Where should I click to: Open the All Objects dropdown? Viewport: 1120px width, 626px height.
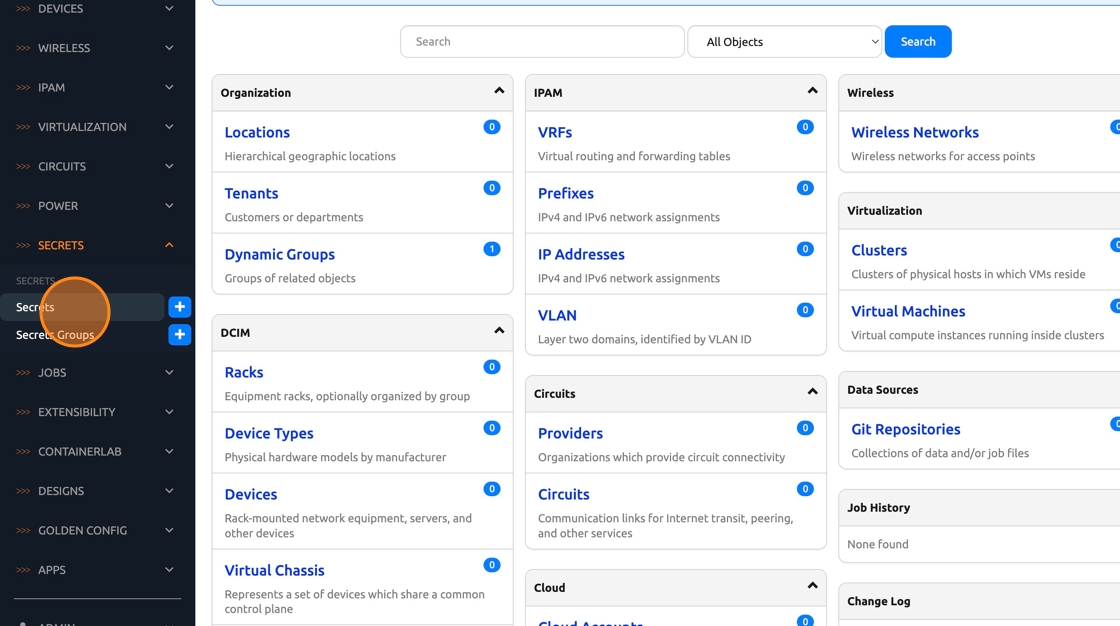click(x=784, y=42)
